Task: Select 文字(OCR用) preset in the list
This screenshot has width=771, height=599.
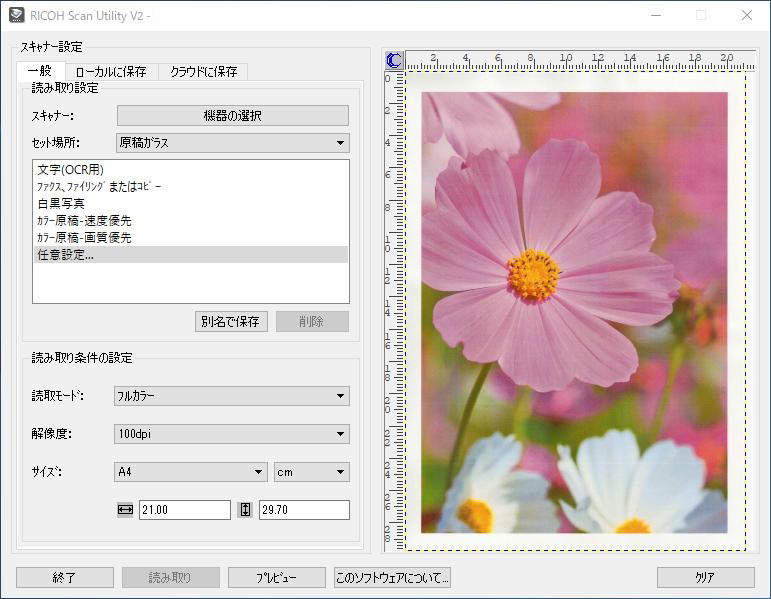Action: pyautogui.click(x=70, y=170)
